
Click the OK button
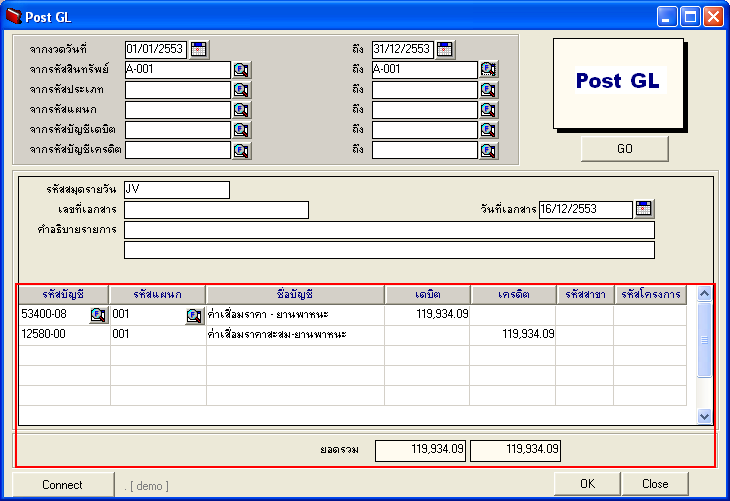coord(587,484)
